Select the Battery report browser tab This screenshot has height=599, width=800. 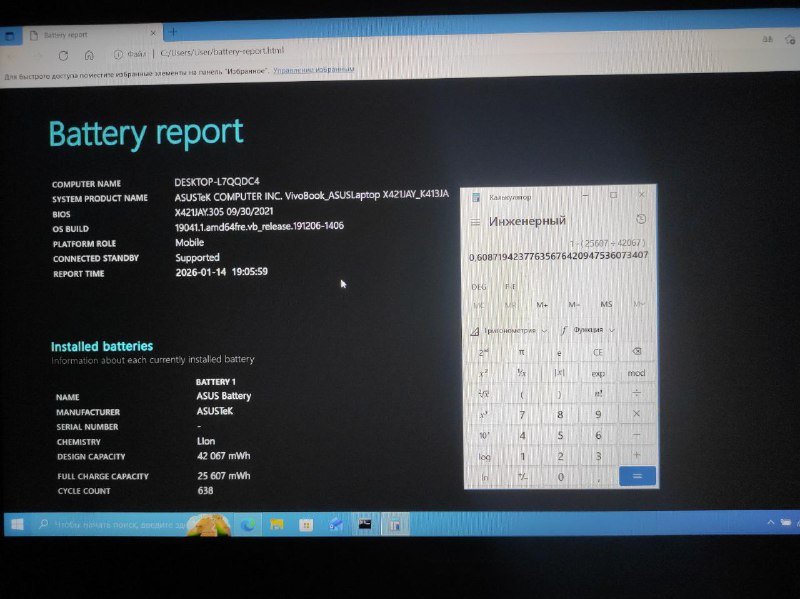click(x=82, y=33)
